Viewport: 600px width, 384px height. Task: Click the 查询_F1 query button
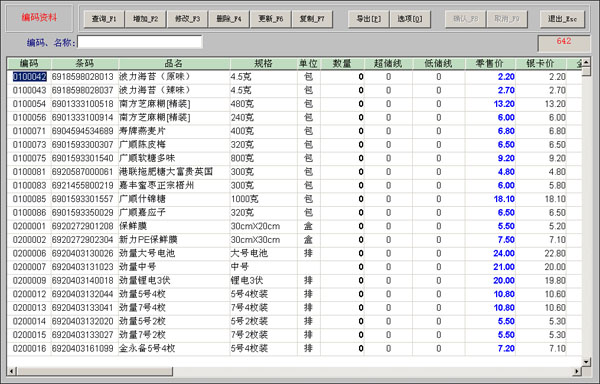(104, 19)
